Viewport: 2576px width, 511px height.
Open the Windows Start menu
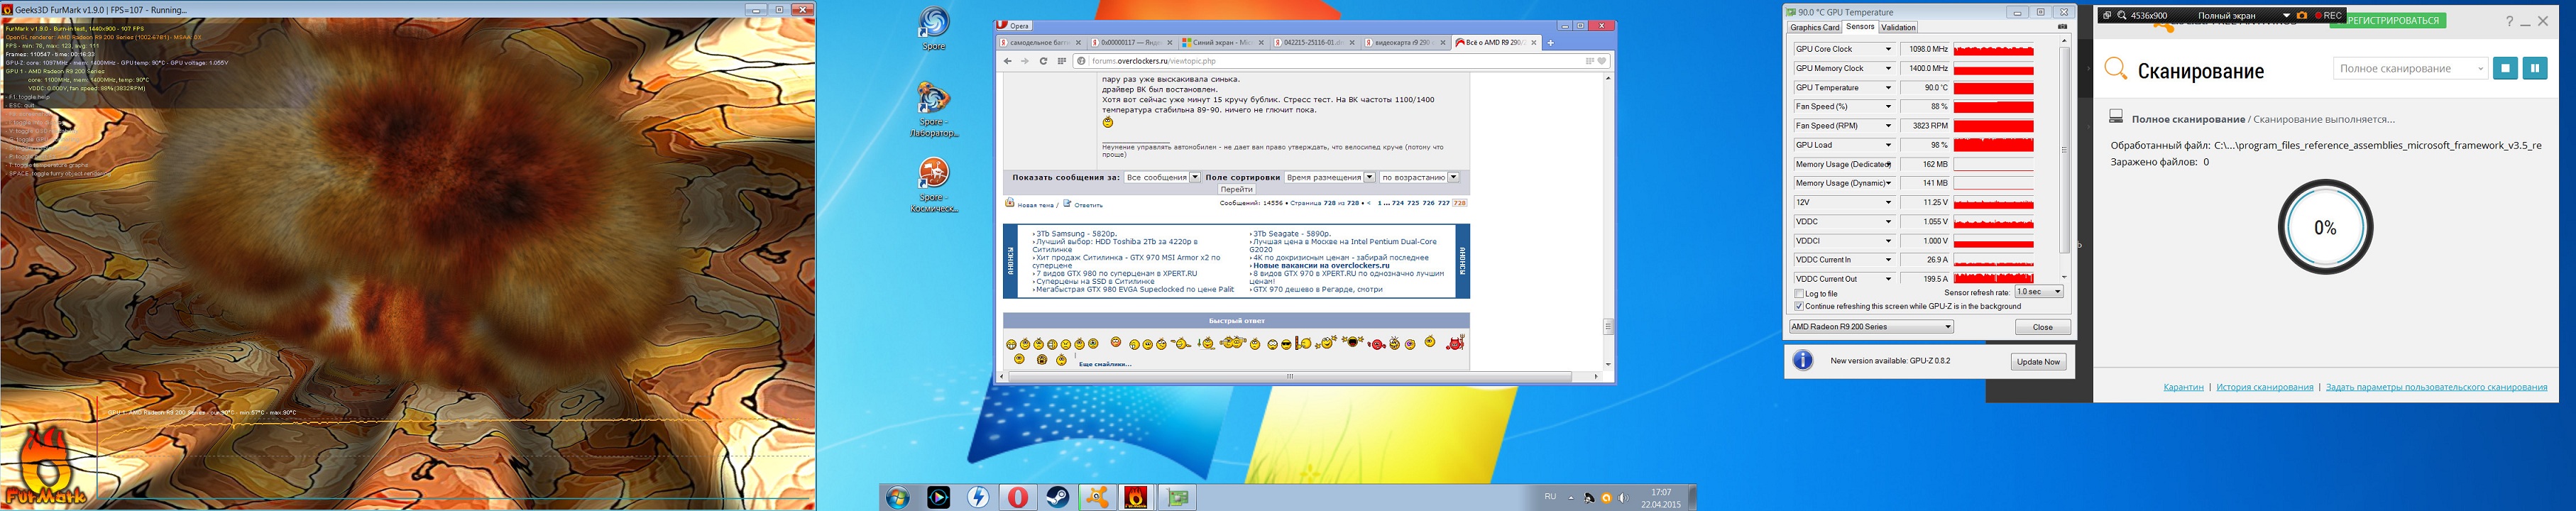[897, 497]
